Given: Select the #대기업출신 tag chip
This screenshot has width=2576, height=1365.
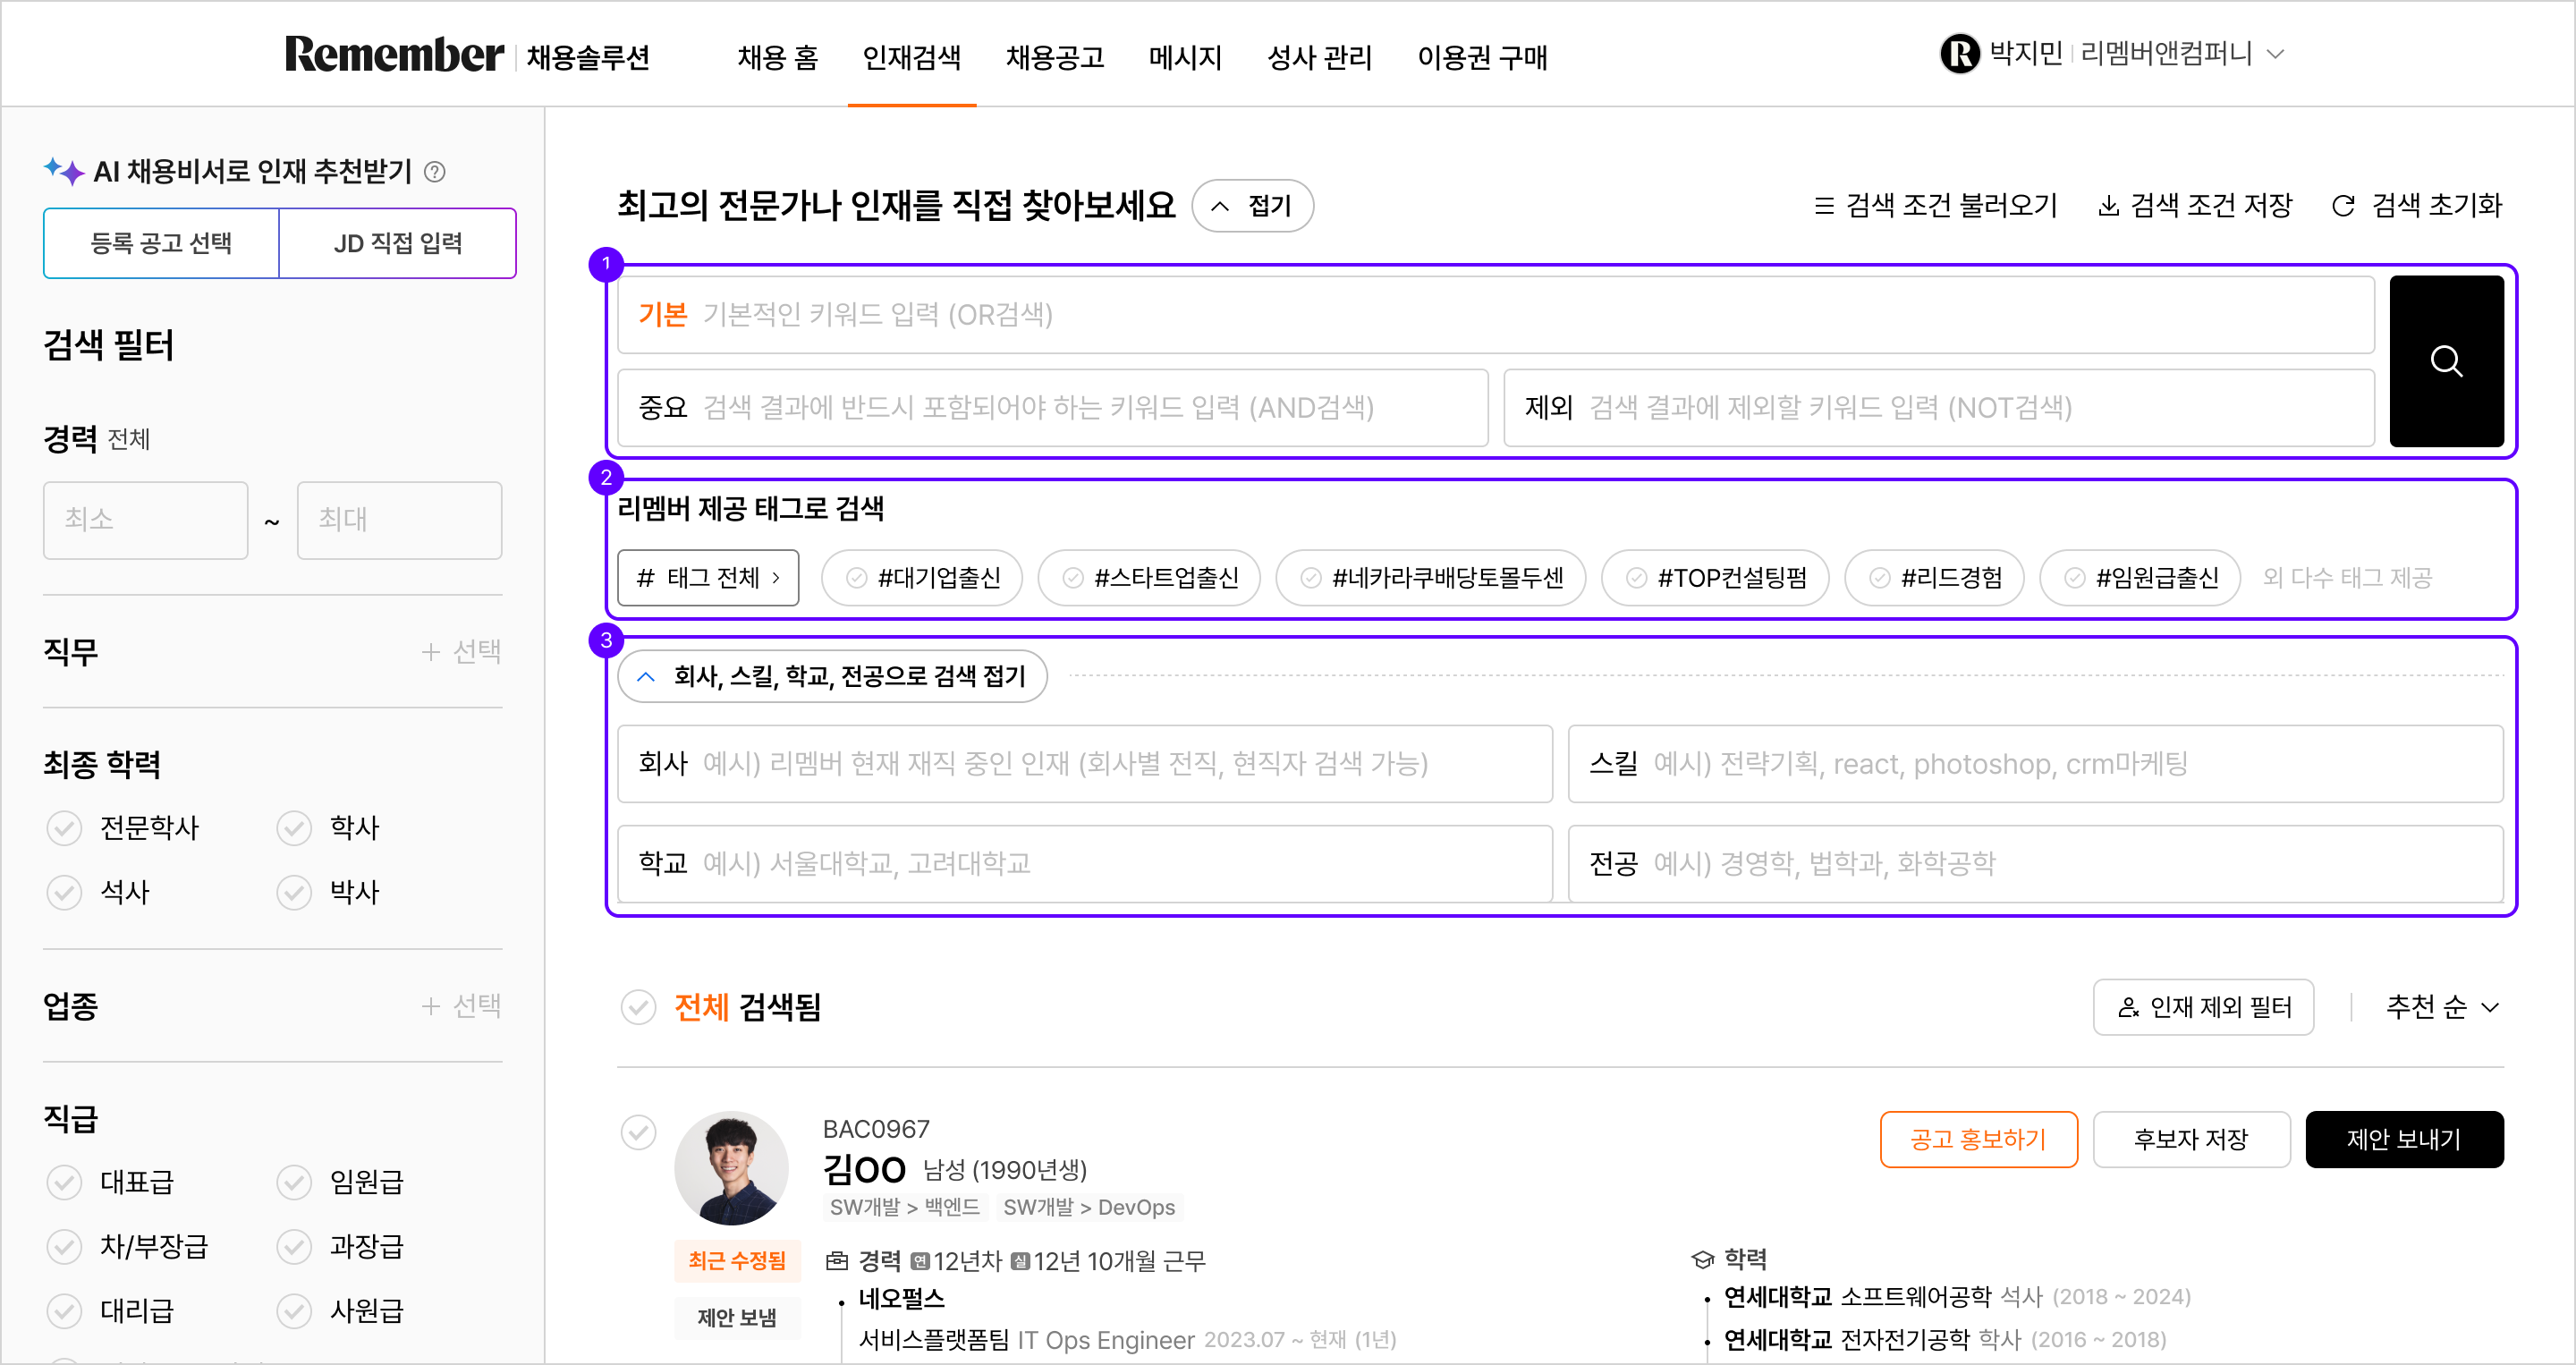Looking at the screenshot, I should (922, 578).
